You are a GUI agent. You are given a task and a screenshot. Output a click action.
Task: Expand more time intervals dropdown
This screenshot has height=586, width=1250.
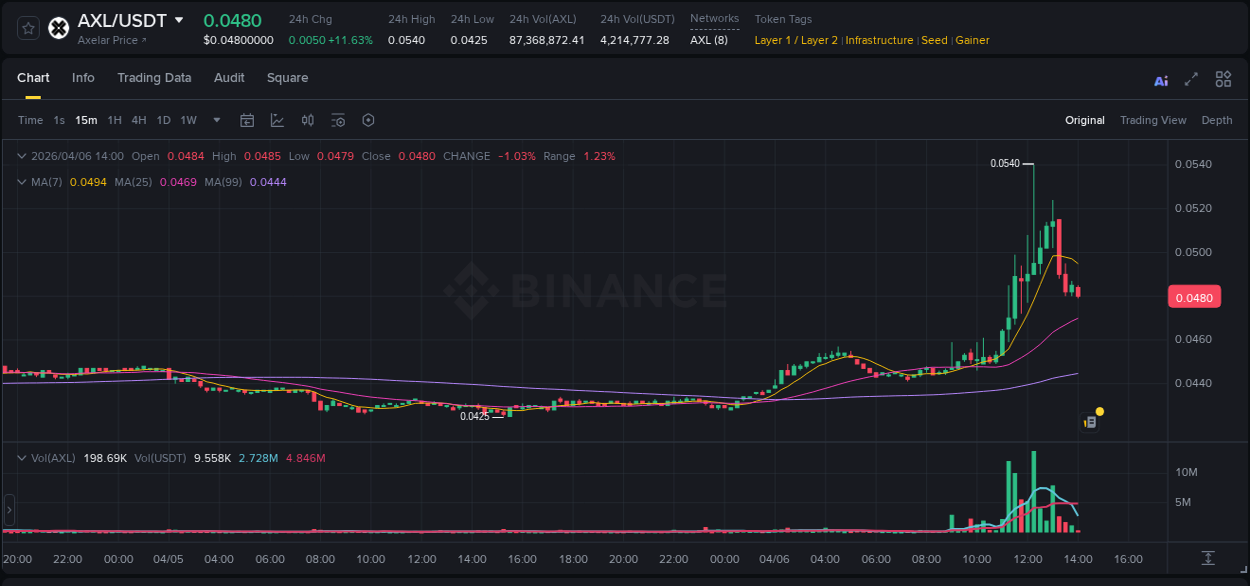coord(217,120)
